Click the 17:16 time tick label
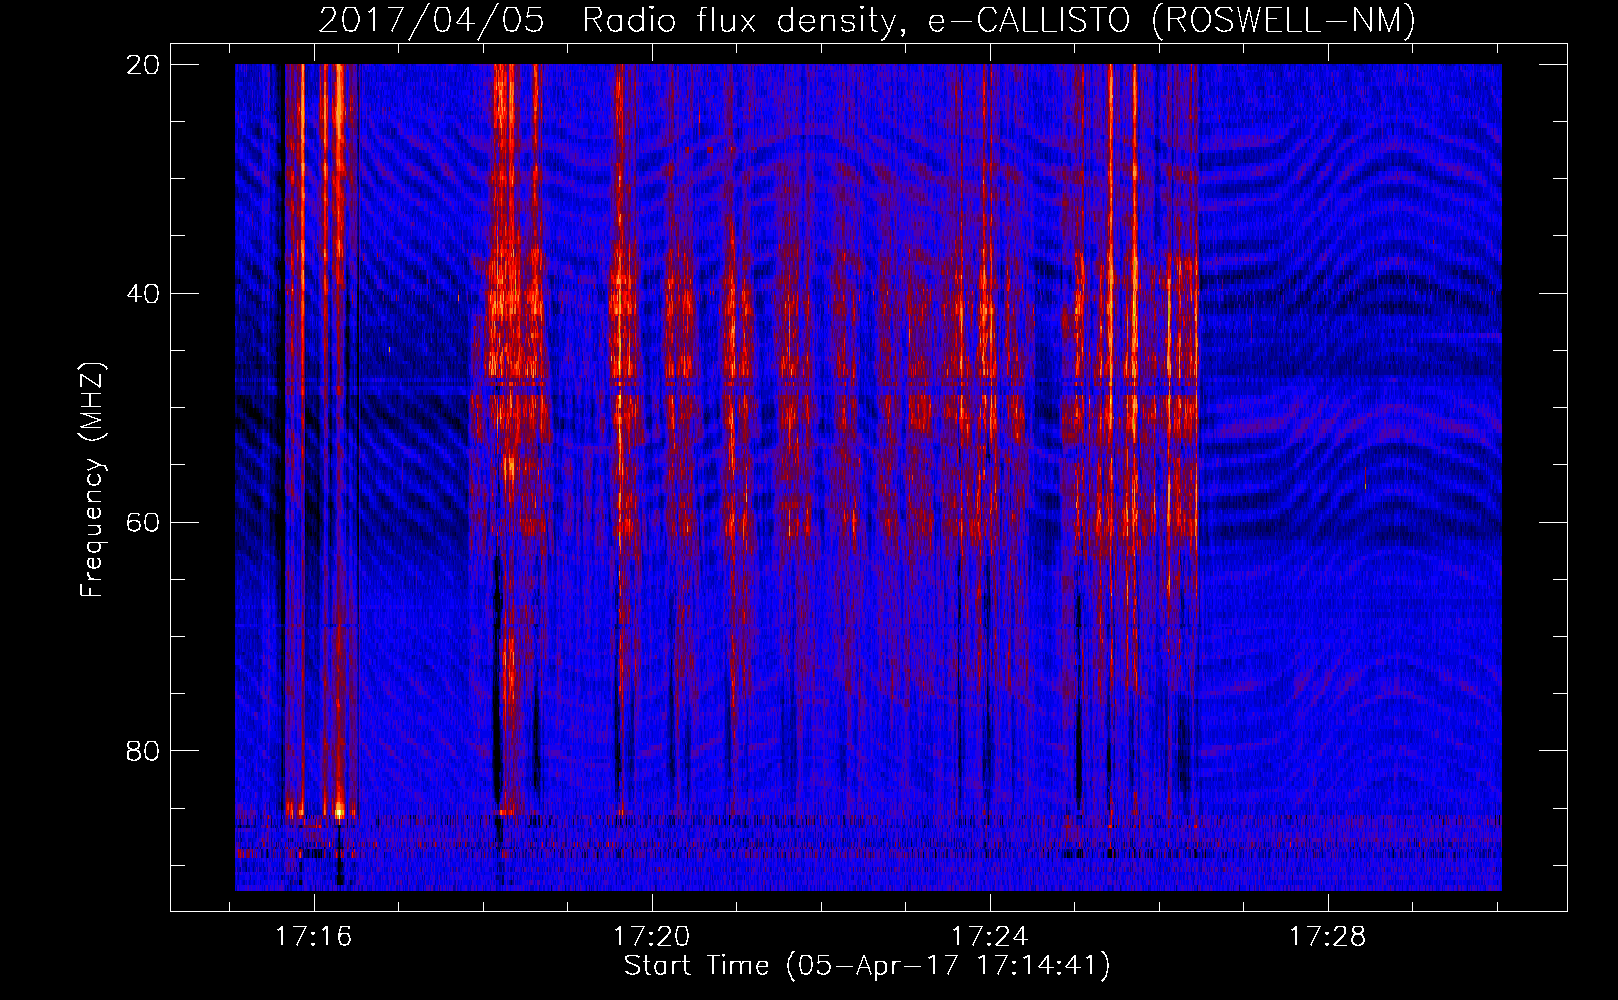The image size is (1618, 1000). [x=314, y=937]
